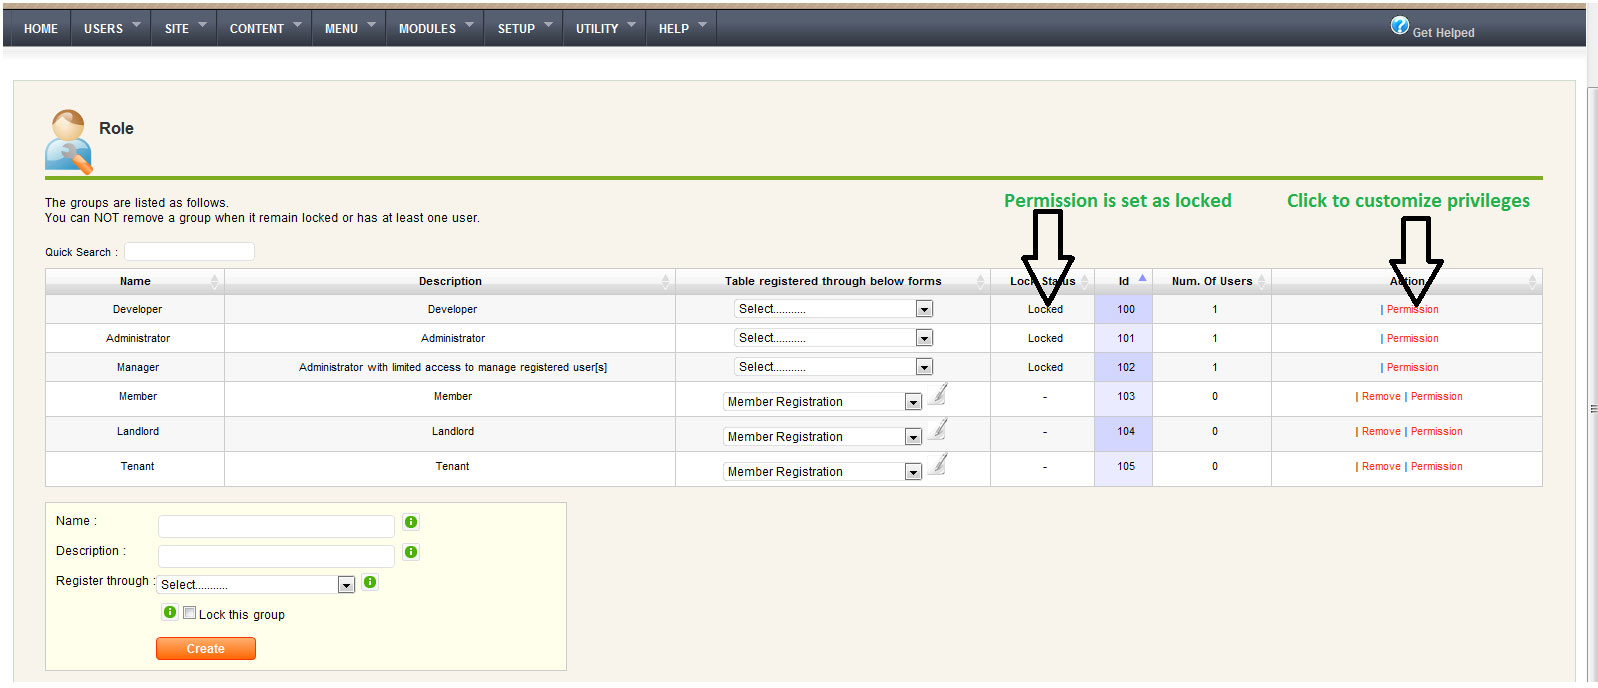
Task: Click the Quick Search input field
Action: pos(189,252)
